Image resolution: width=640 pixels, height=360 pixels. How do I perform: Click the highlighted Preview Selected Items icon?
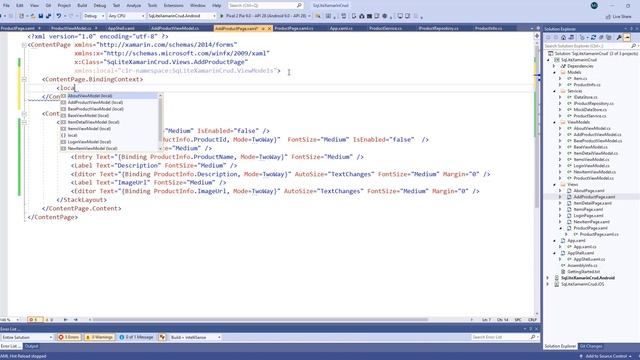[627, 38]
